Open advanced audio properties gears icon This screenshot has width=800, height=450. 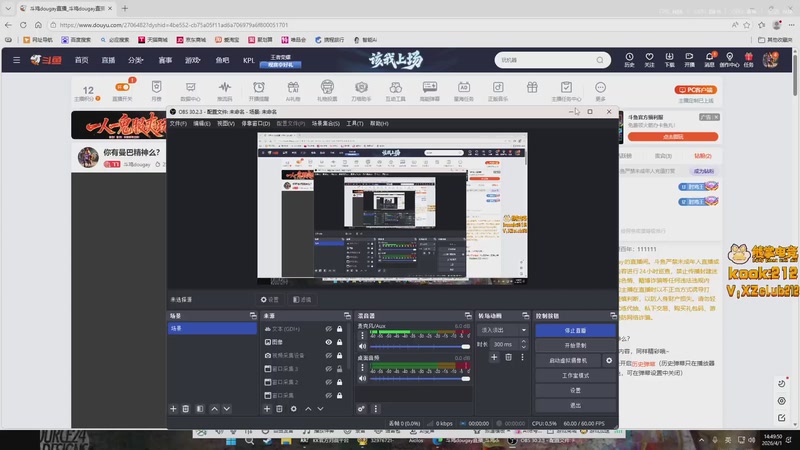coord(361,409)
